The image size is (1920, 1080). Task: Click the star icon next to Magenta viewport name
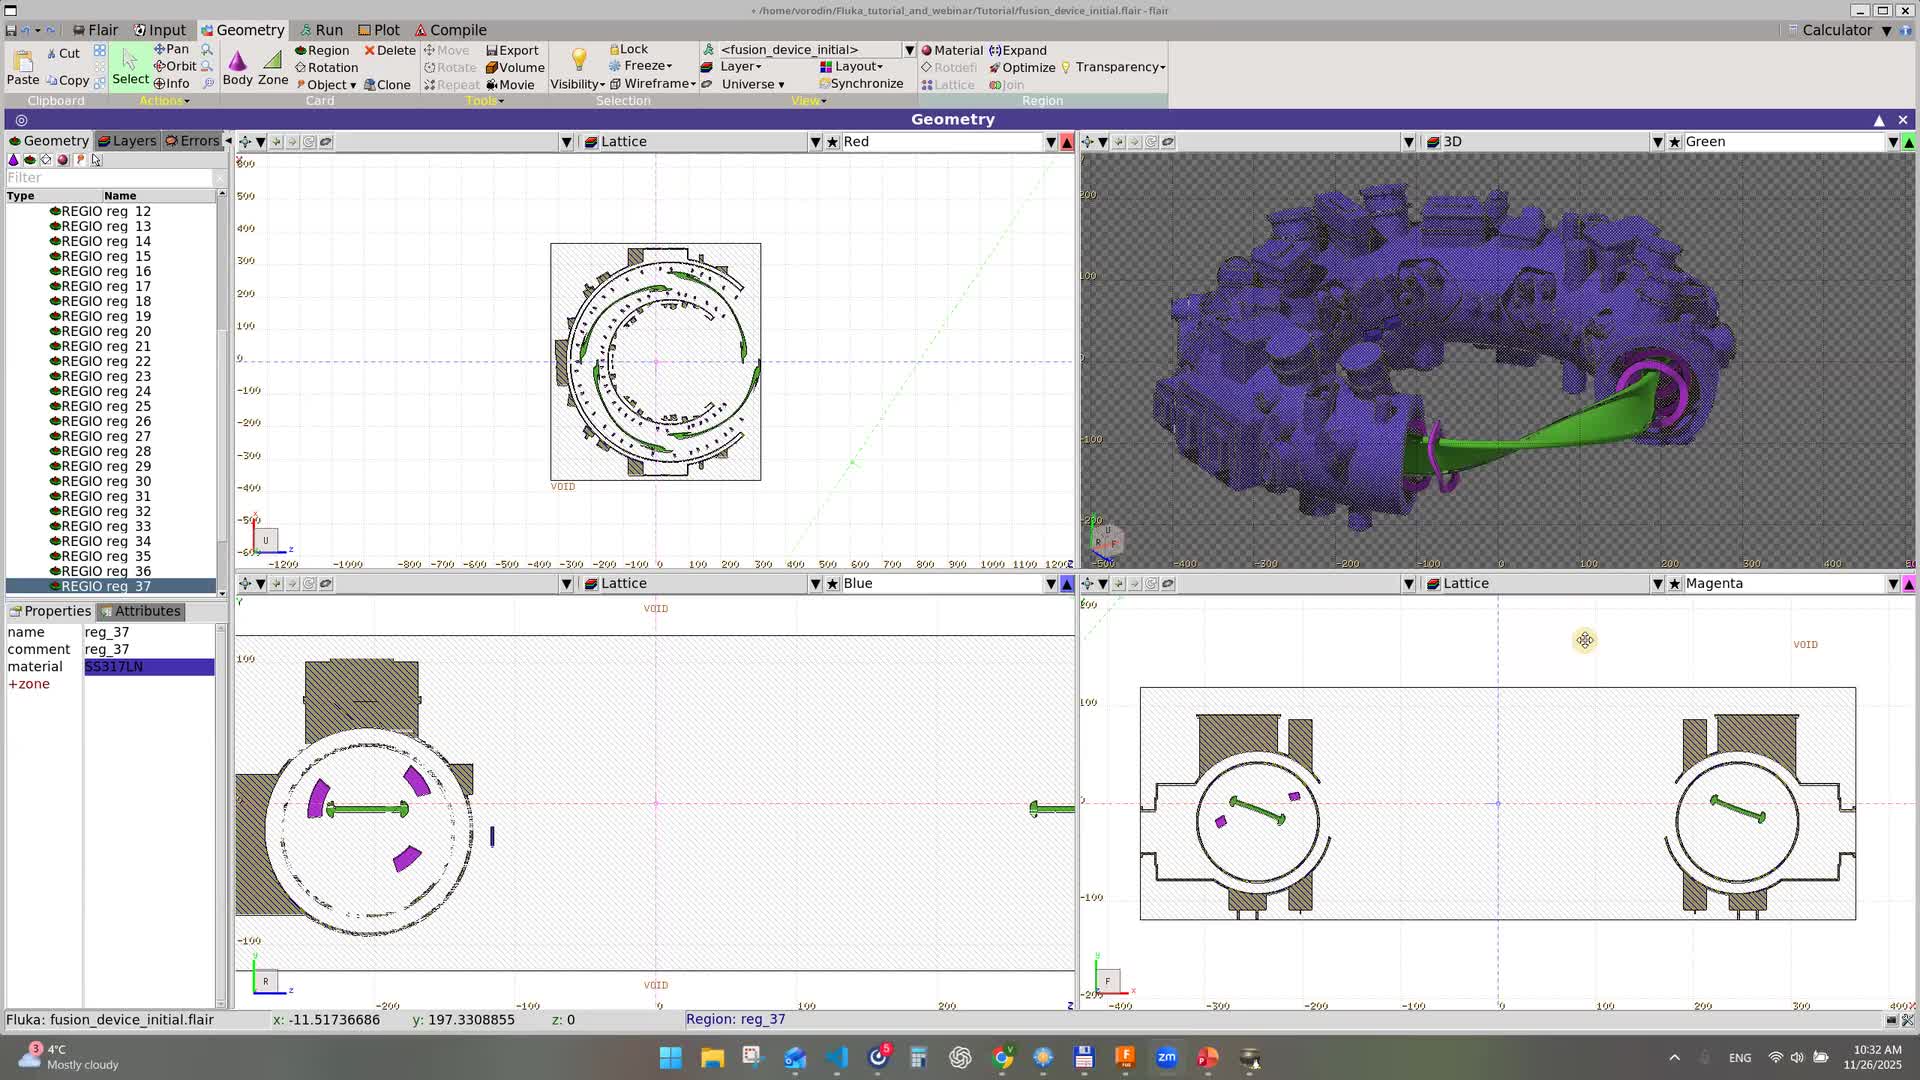(x=1674, y=584)
